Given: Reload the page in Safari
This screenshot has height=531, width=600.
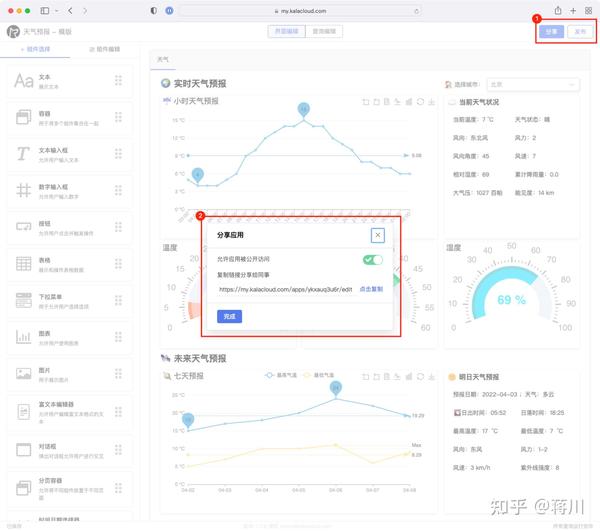Looking at the screenshot, I should (416, 11).
